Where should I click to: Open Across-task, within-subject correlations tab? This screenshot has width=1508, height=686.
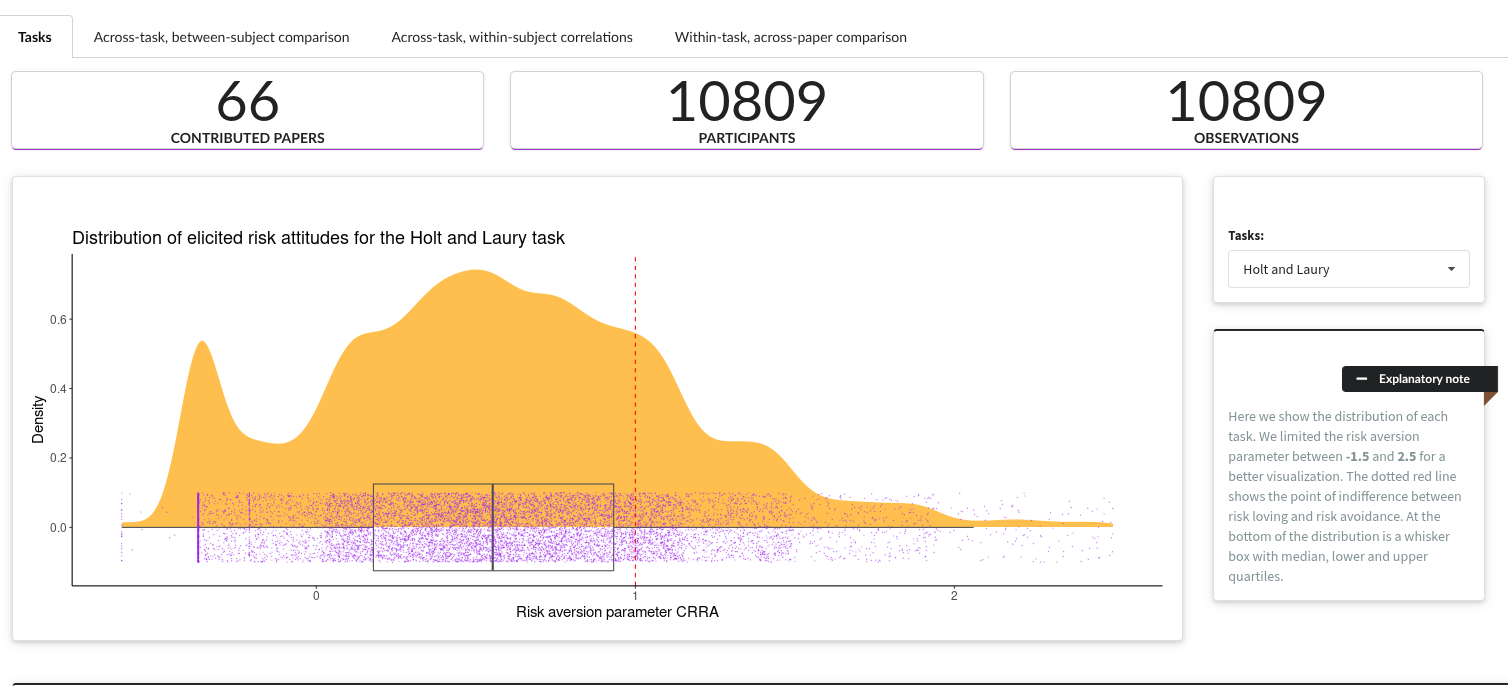point(511,37)
